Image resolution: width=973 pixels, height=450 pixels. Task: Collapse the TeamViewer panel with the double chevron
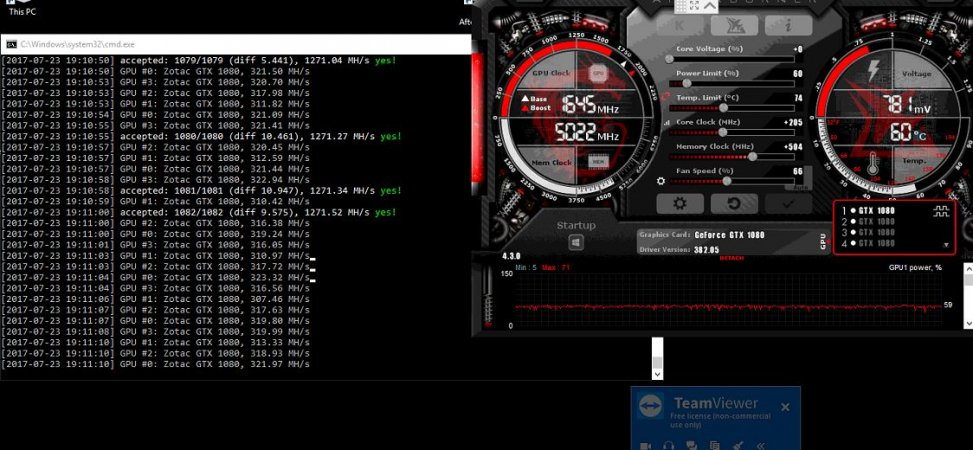(x=760, y=445)
